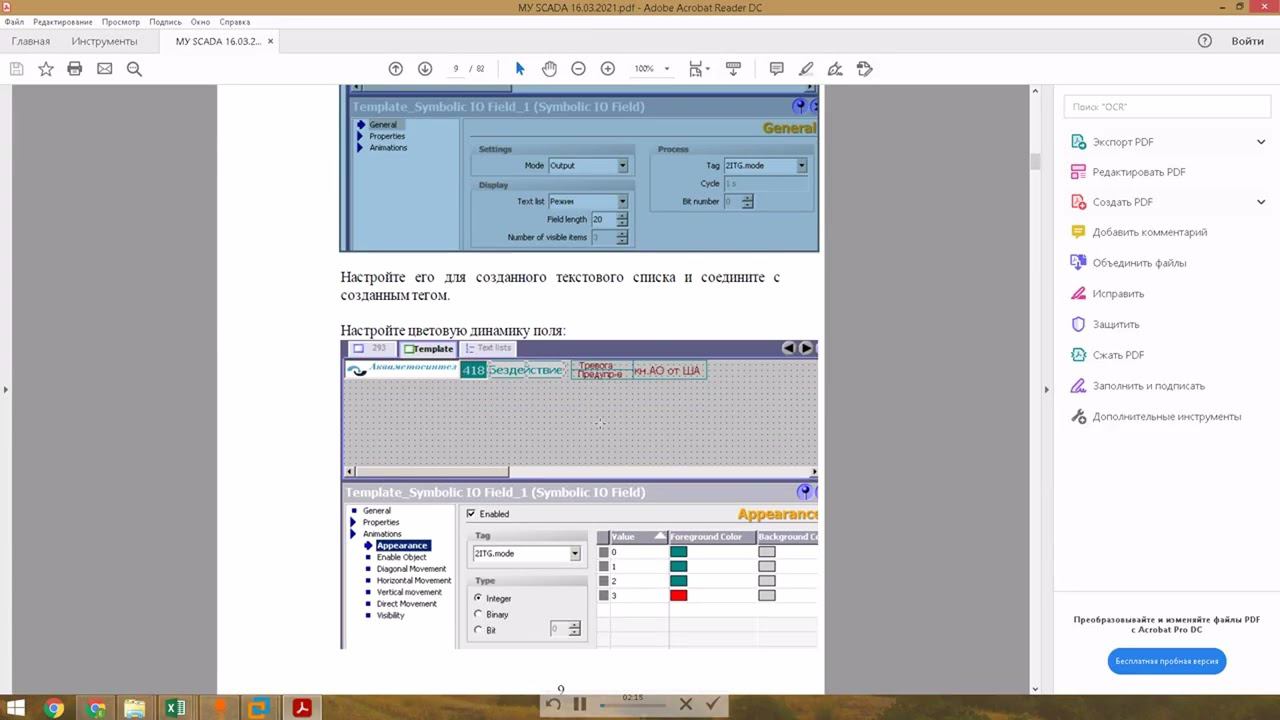Image resolution: width=1280 pixels, height=720 pixels.
Task: Open the Справка menu
Action: pyautogui.click(x=235, y=21)
